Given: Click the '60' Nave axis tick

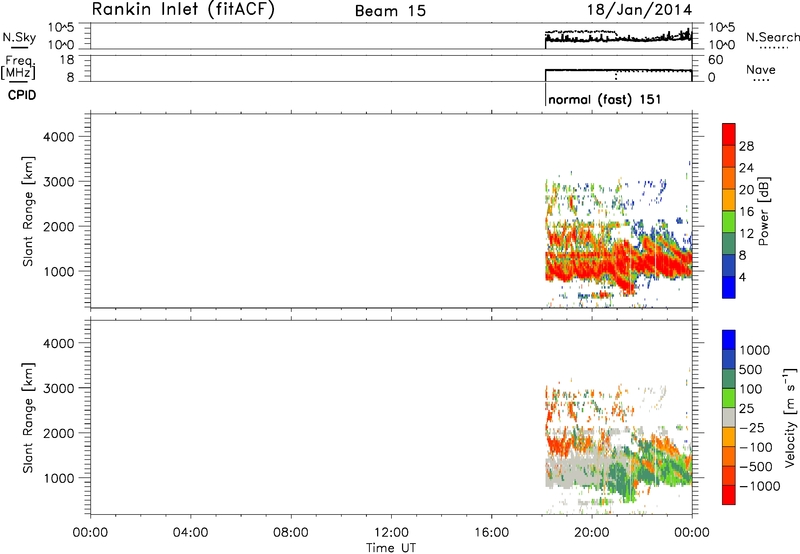Looking at the screenshot, I should (715, 60).
